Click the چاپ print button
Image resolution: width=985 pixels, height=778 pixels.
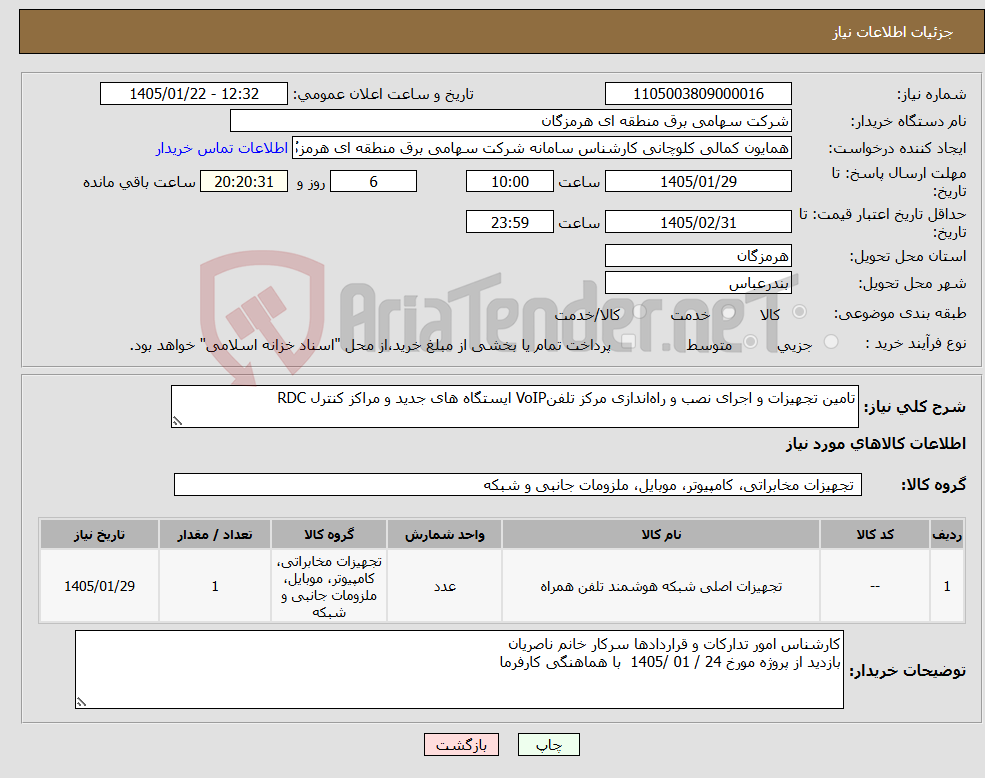[548, 745]
